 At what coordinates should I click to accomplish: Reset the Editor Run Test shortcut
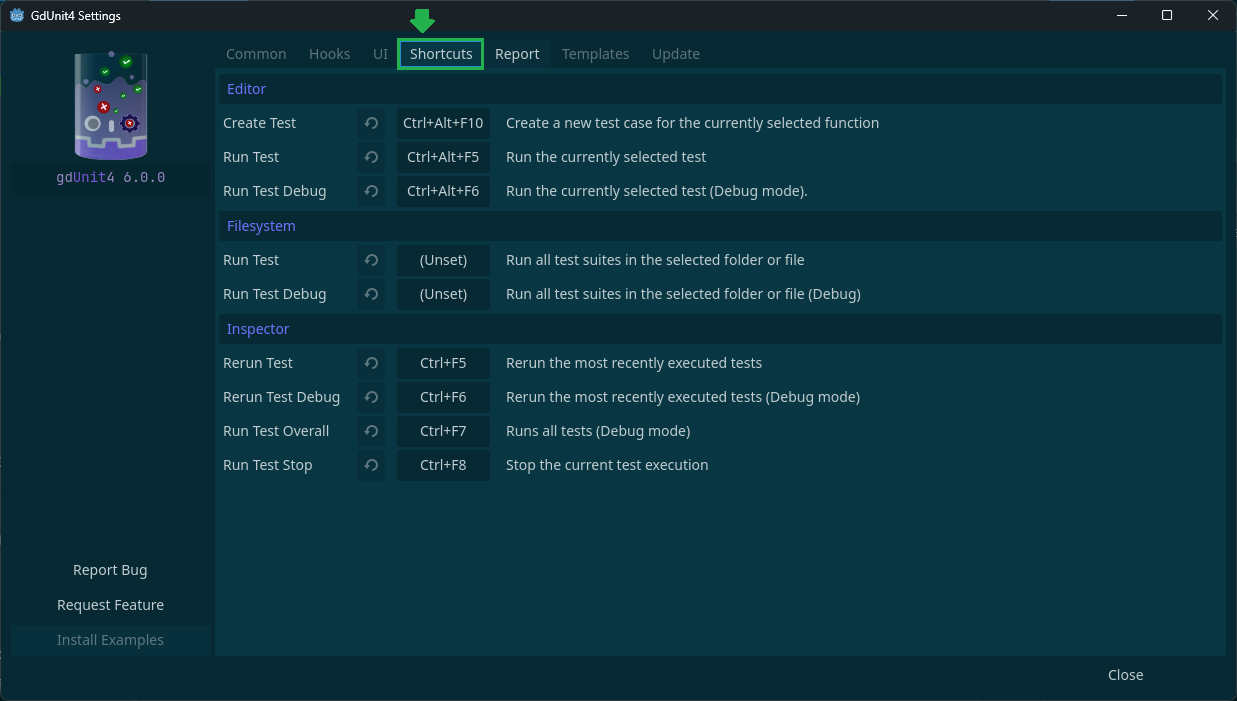[x=371, y=157]
